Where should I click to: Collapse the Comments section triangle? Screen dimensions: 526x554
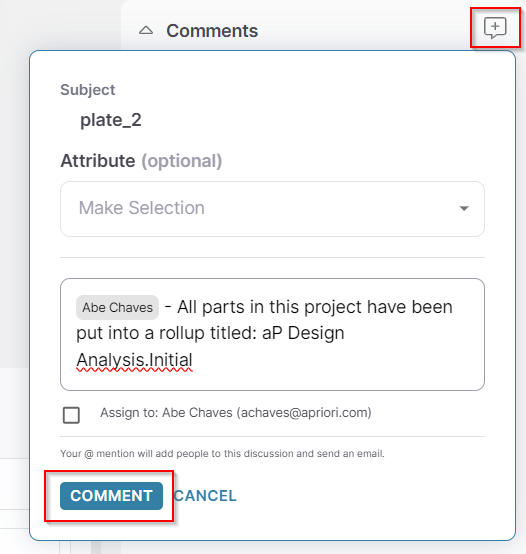pyautogui.click(x=146, y=30)
